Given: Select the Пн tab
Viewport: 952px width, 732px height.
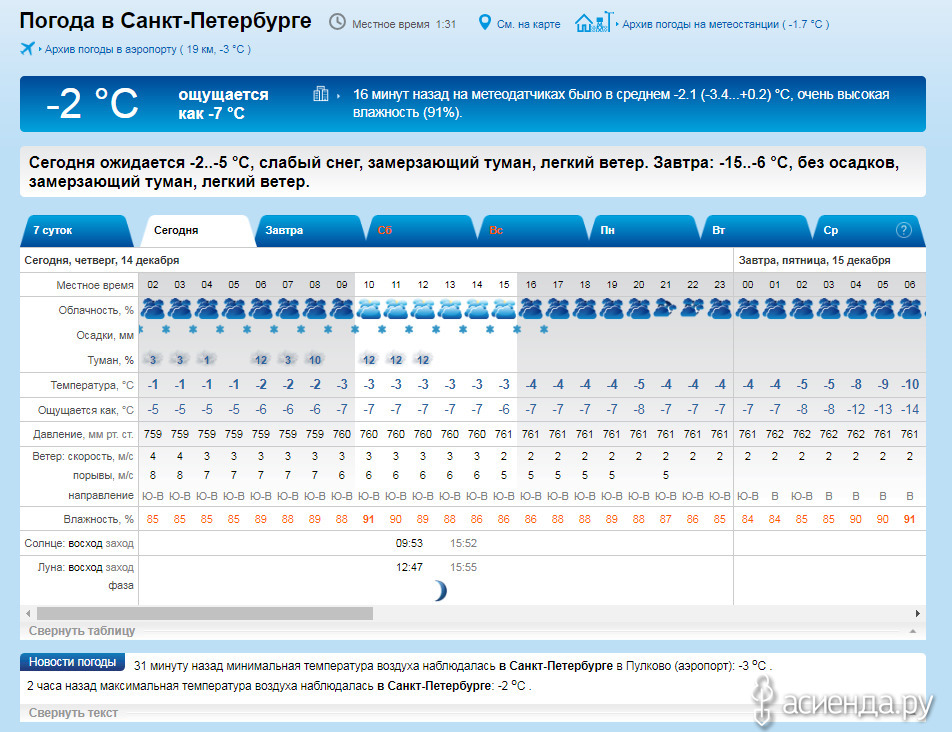Looking at the screenshot, I should [x=645, y=231].
